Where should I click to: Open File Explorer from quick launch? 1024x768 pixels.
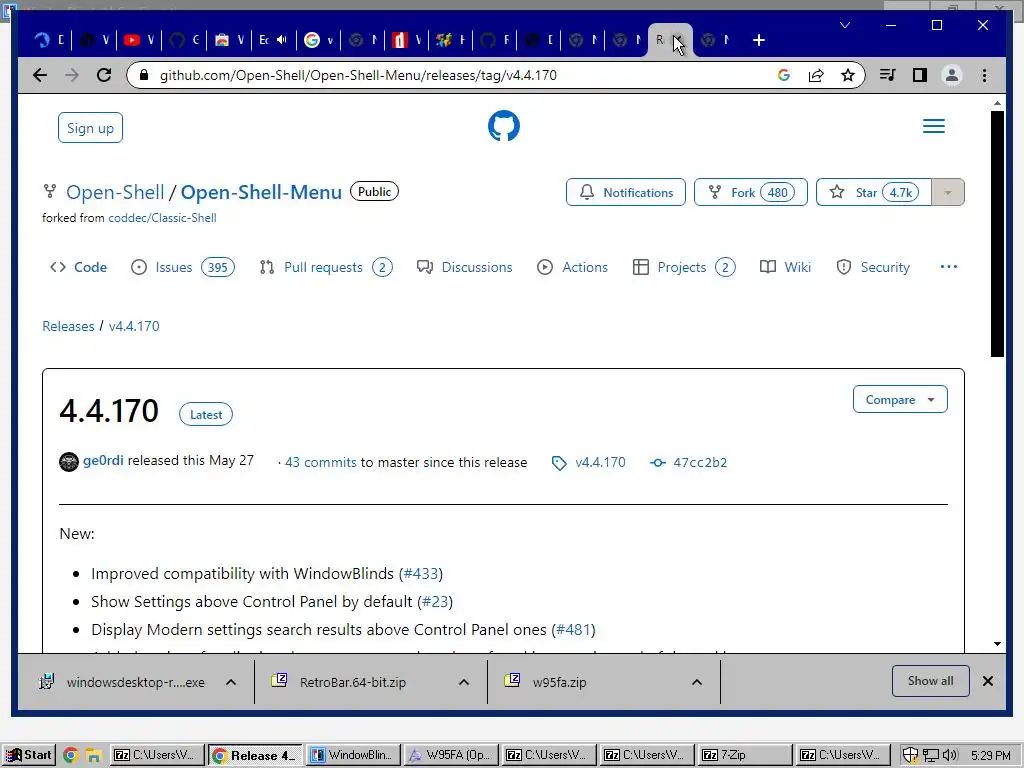tap(93, 756)
